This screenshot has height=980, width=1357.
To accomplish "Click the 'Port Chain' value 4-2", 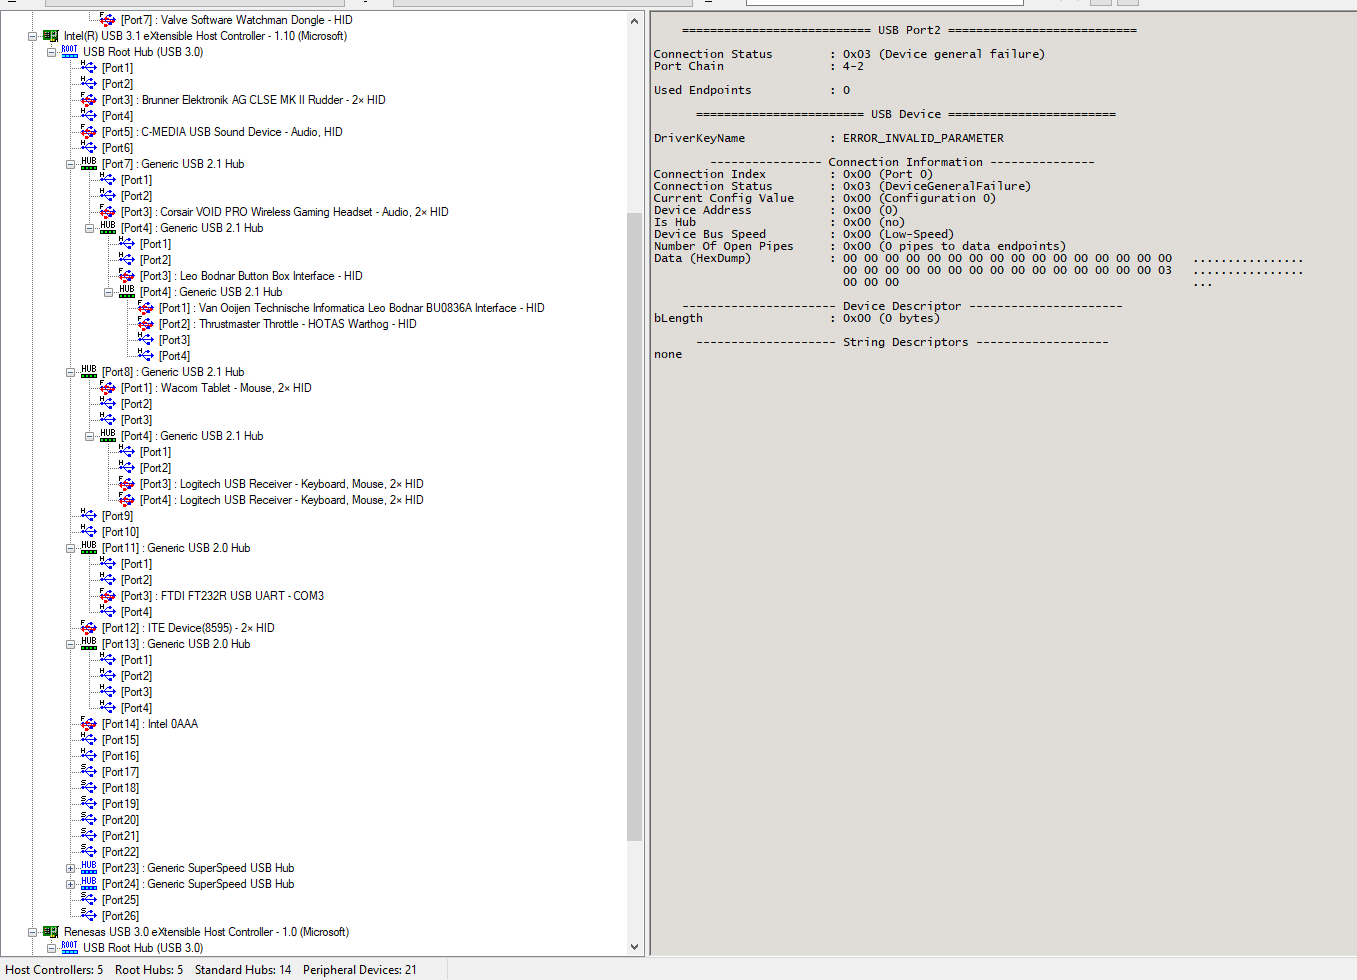I will tap(853, 66).
